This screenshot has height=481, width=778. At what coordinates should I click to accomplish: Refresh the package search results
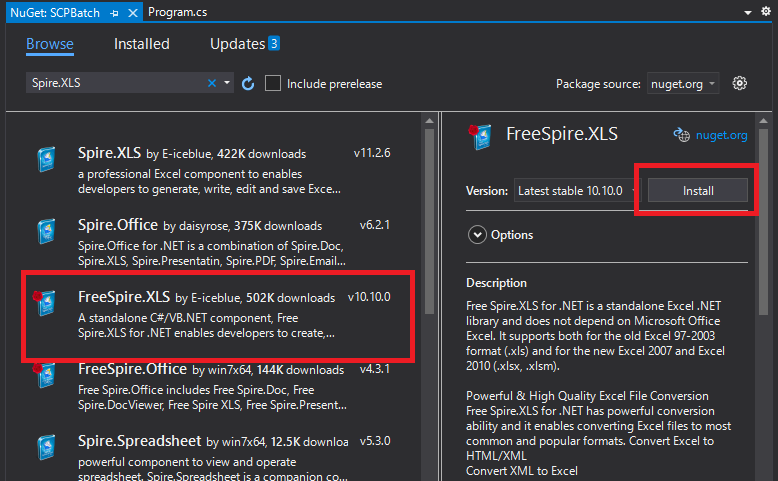(248, 83)
